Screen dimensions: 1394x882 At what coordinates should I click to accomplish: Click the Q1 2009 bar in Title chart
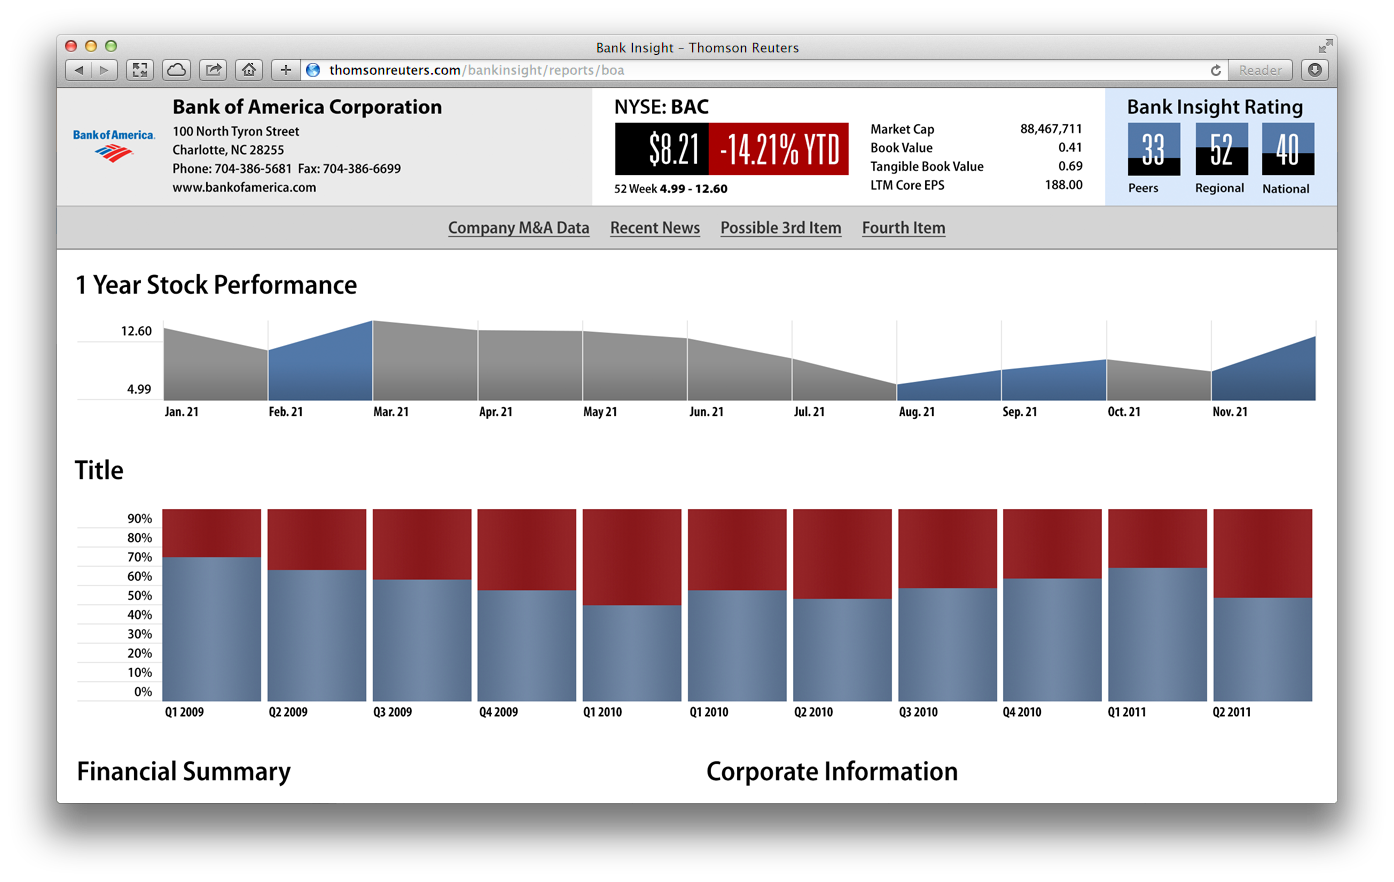(x=211, y=605)
